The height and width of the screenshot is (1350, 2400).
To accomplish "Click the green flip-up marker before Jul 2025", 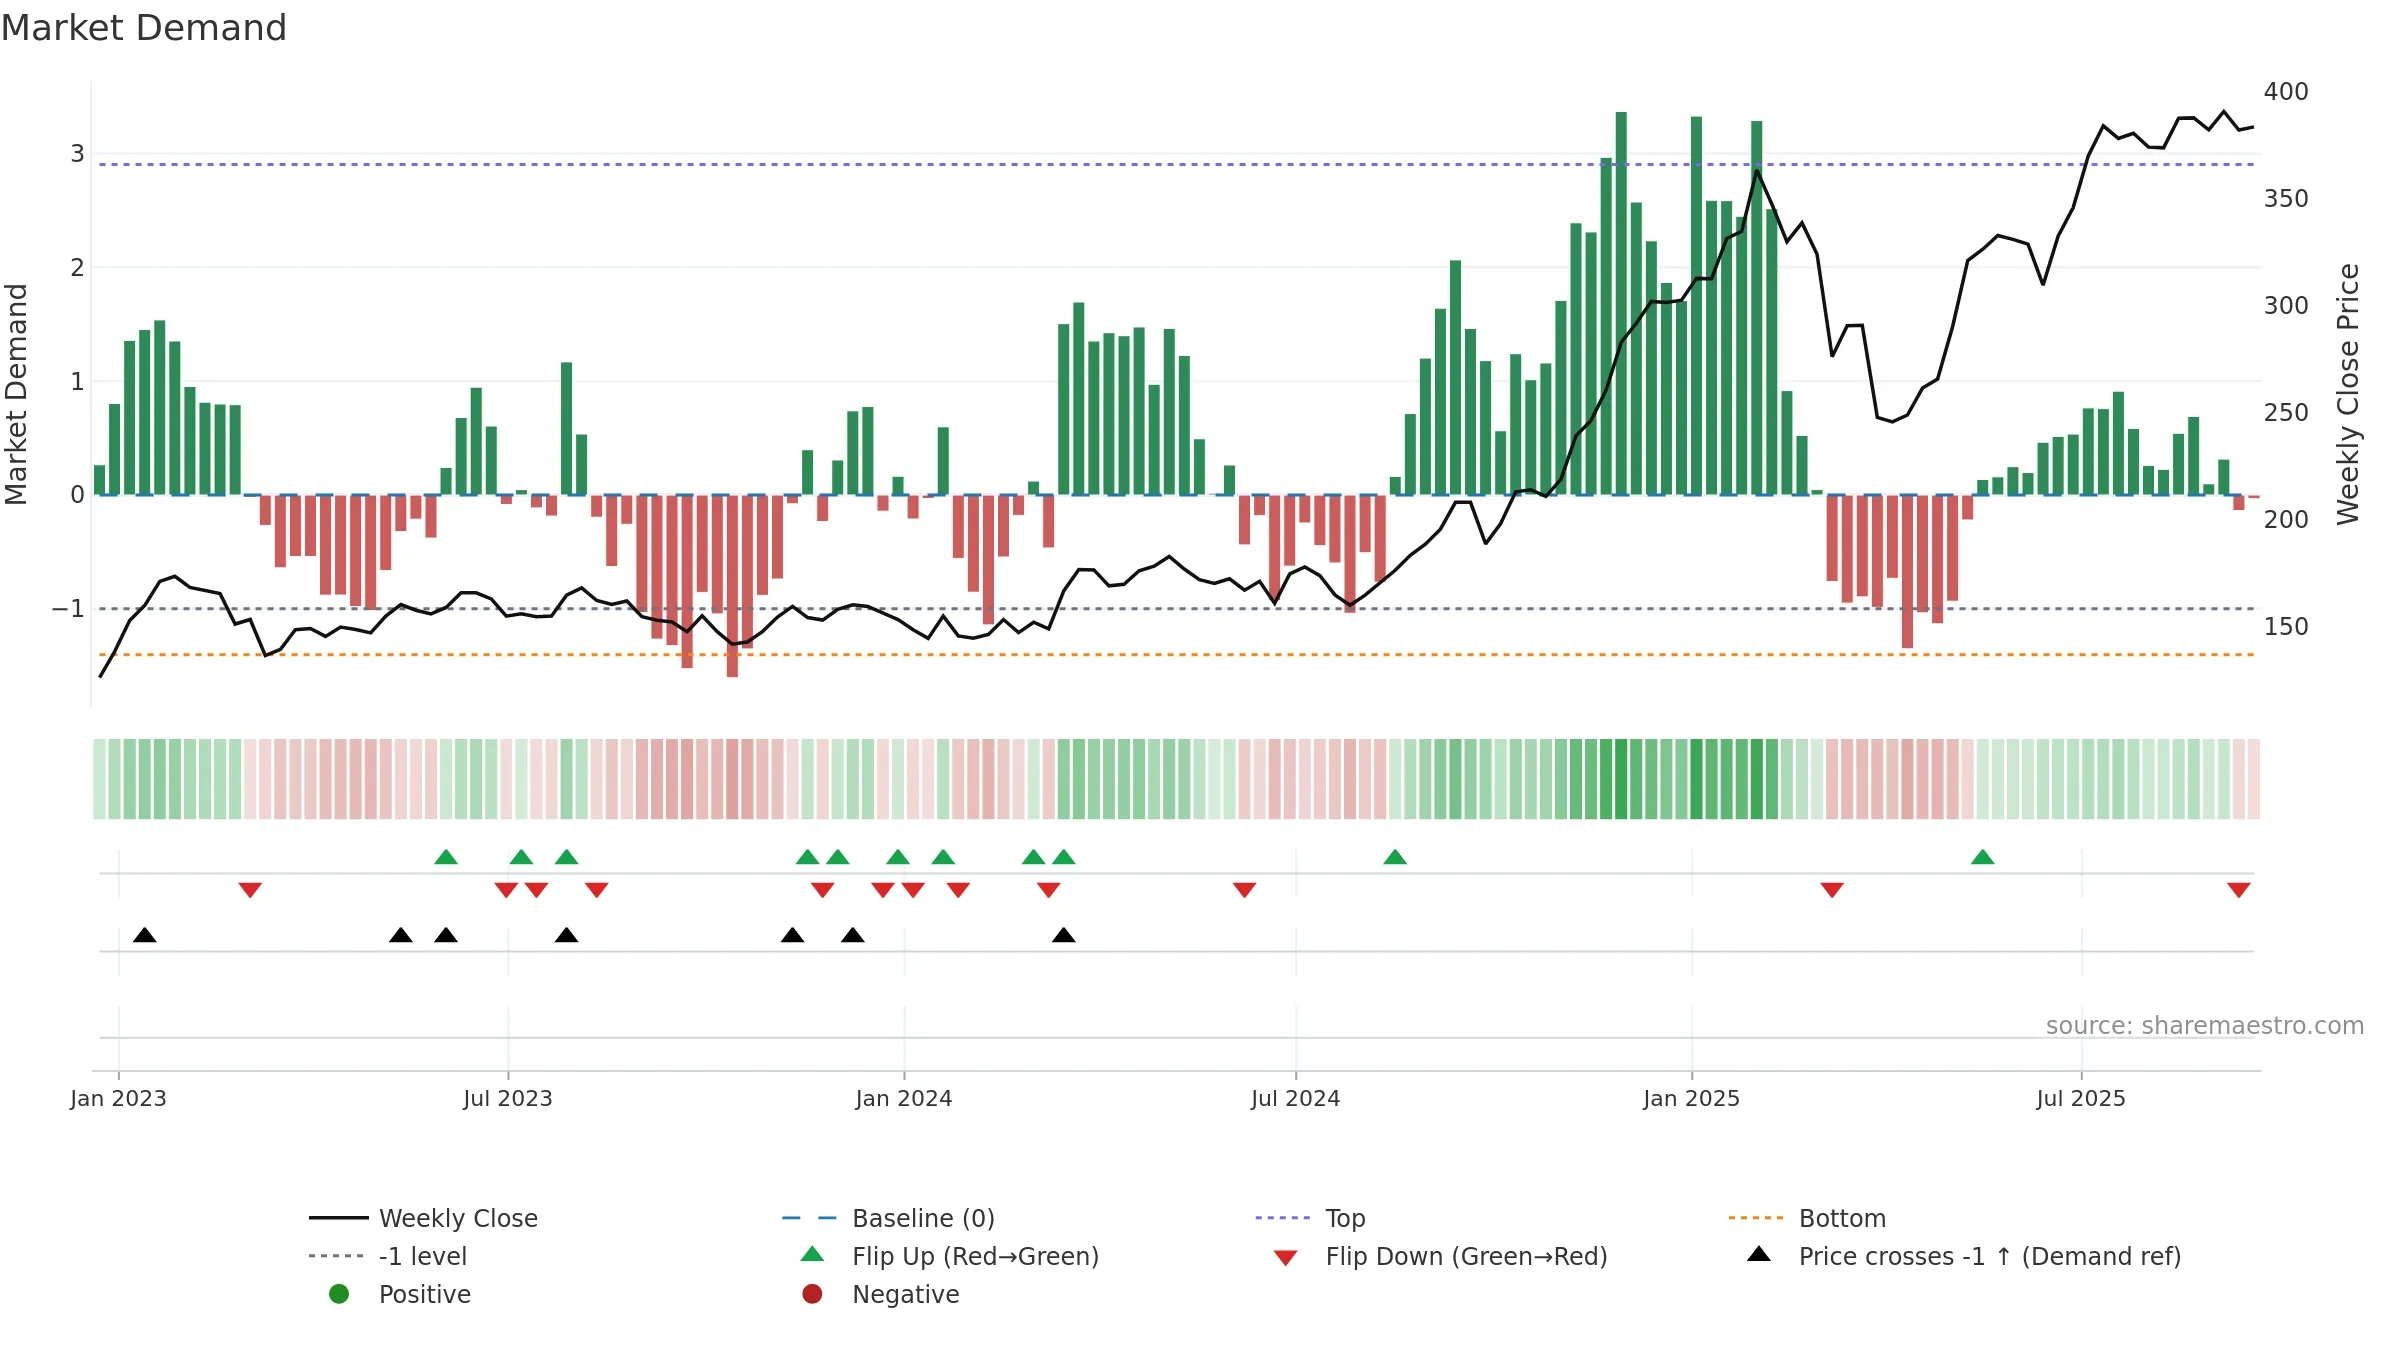I will click(1983, 856).
